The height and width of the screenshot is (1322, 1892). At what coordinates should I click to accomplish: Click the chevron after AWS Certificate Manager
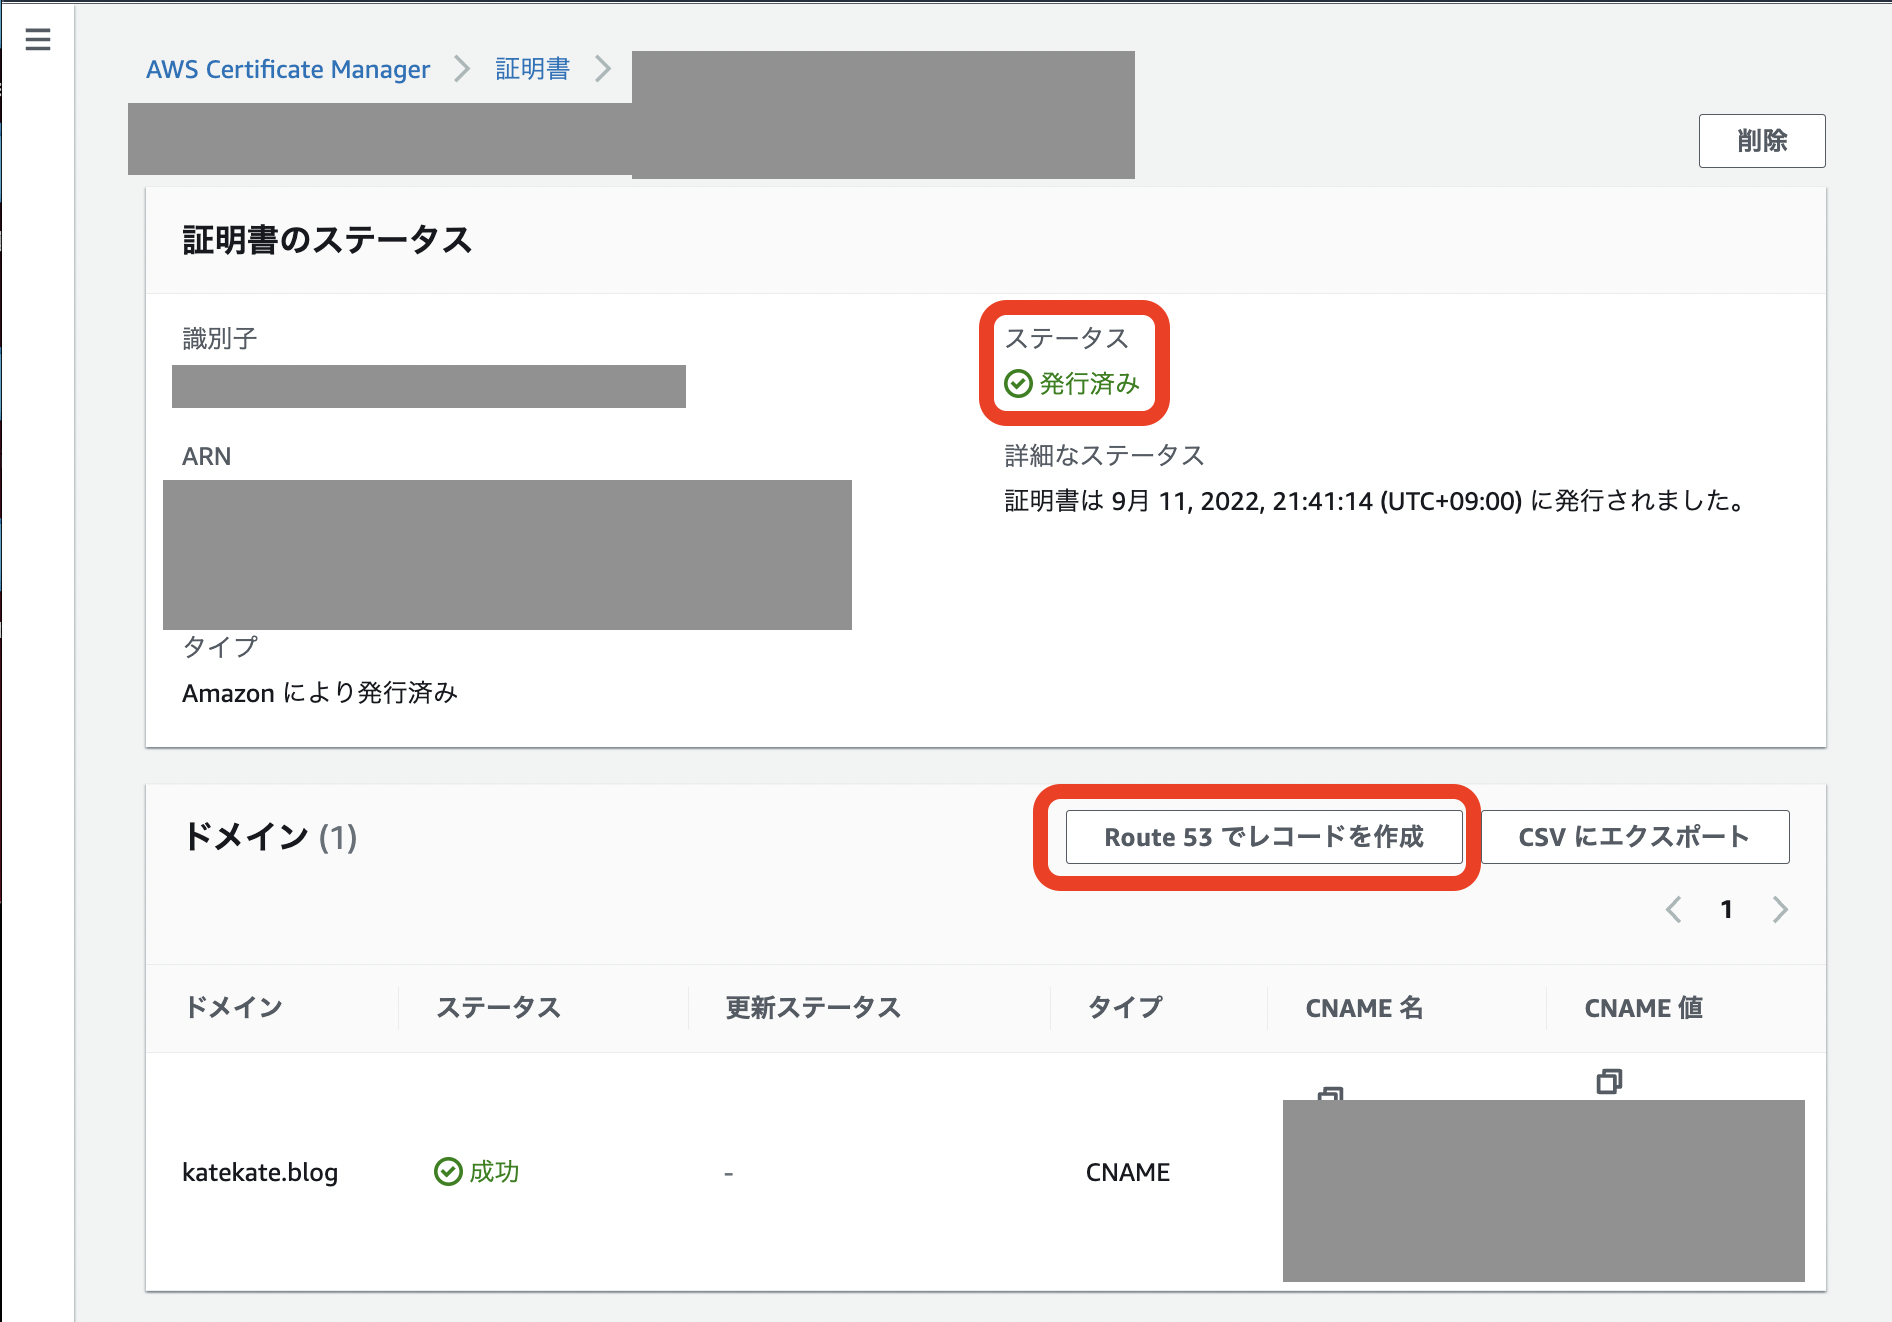pyautogui.click(x=462, y=68)
